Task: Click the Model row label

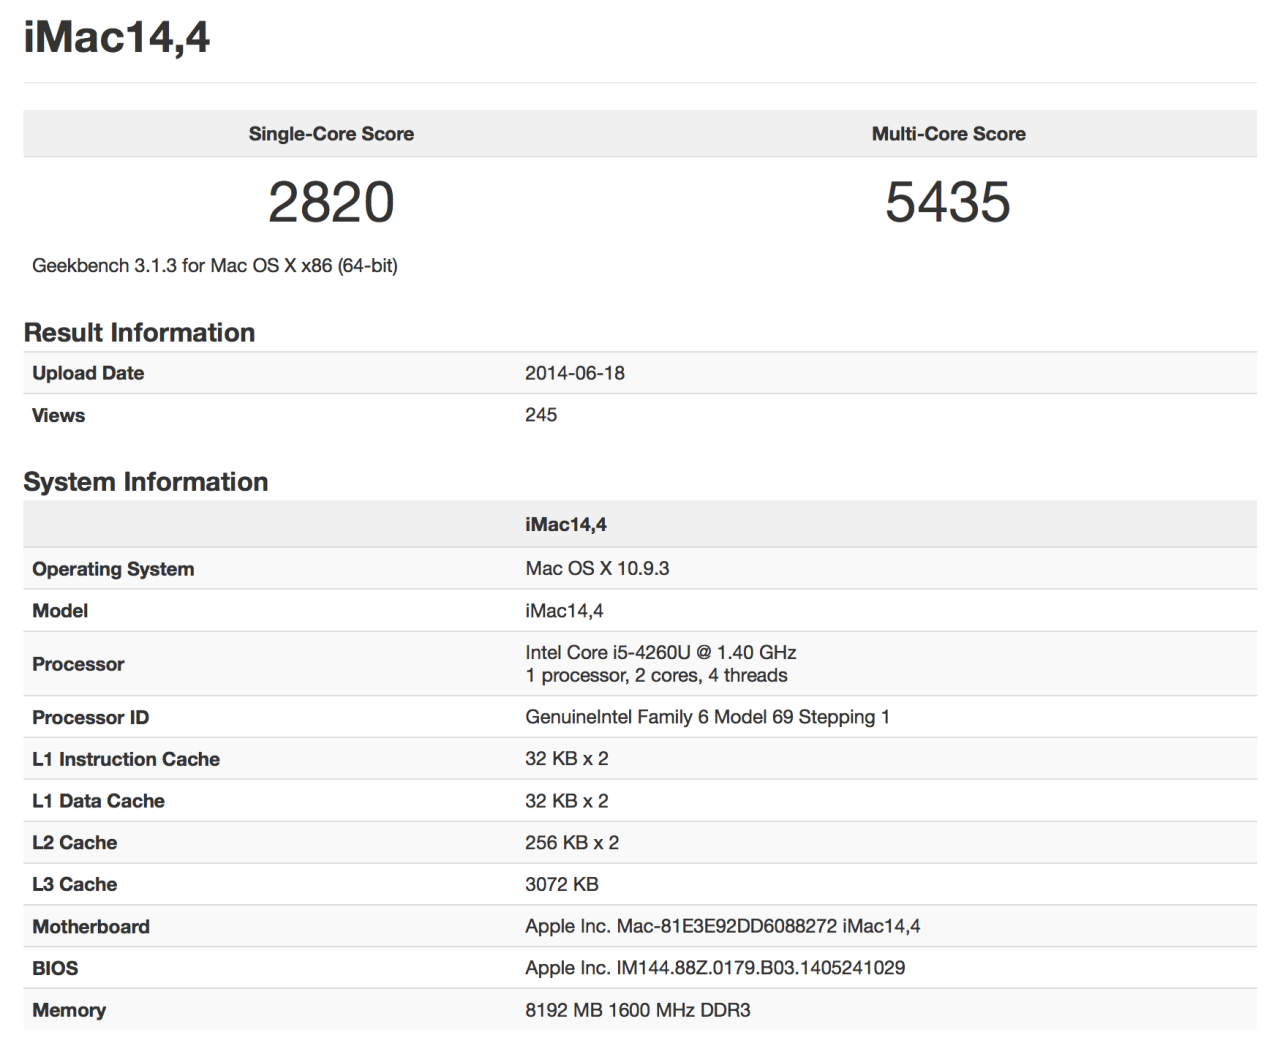Action: click(60, 611)
